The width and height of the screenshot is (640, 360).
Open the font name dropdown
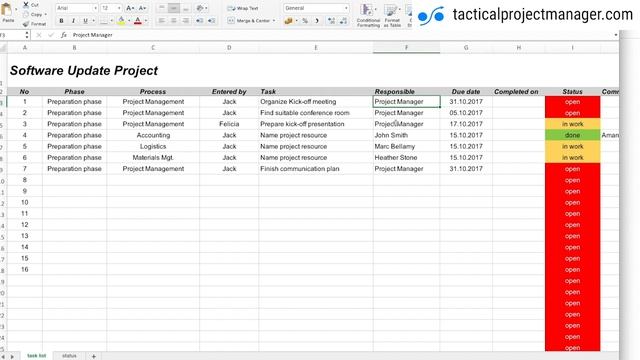(x=95, y=8)
